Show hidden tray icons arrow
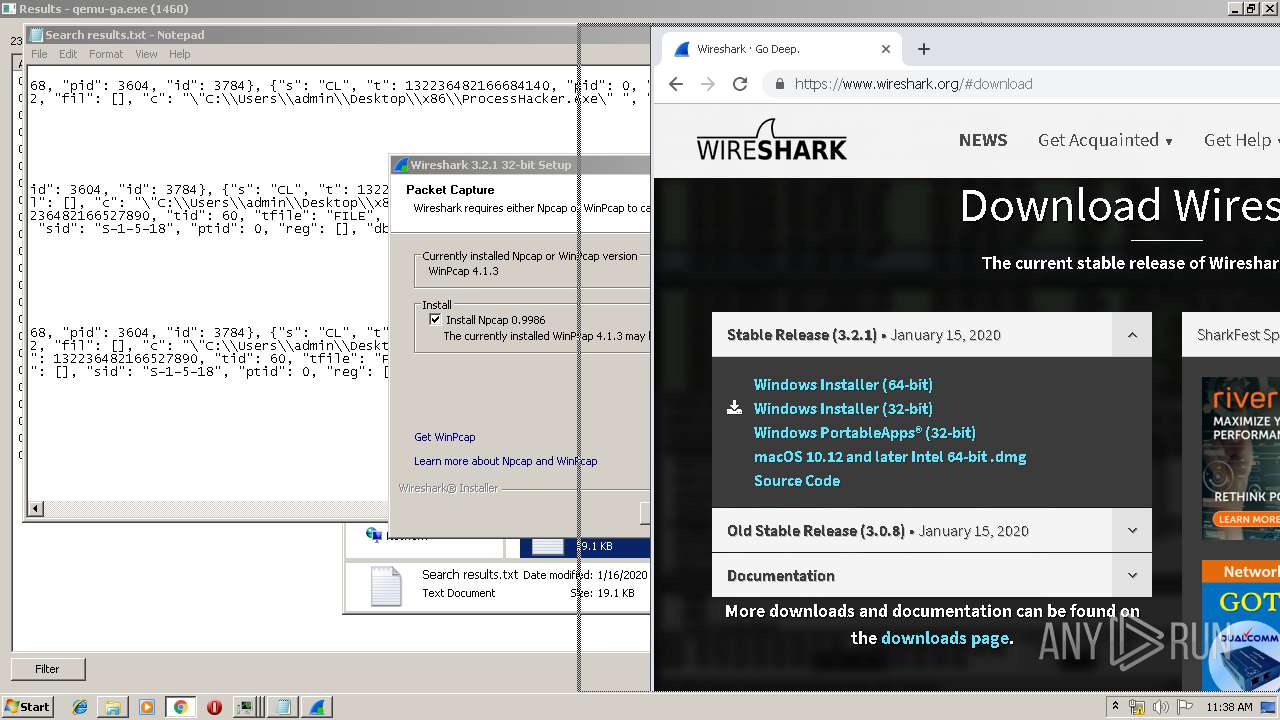Screen dimensions: 1280x720 point(1115,707)
